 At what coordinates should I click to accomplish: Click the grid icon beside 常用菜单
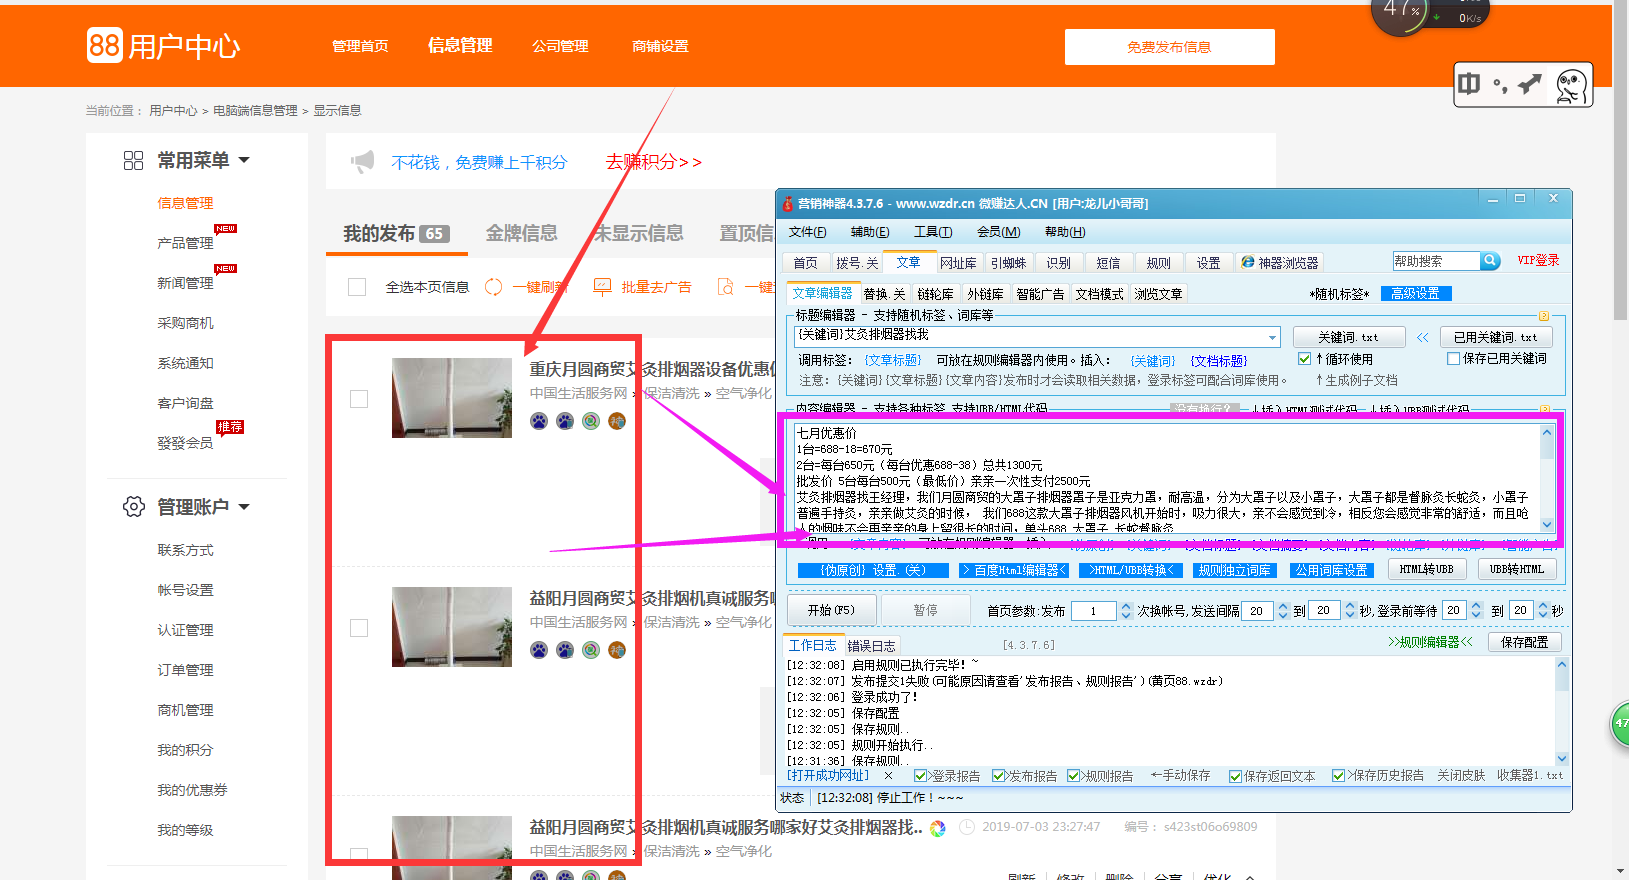pyautogui.click(x=133, y=161)
